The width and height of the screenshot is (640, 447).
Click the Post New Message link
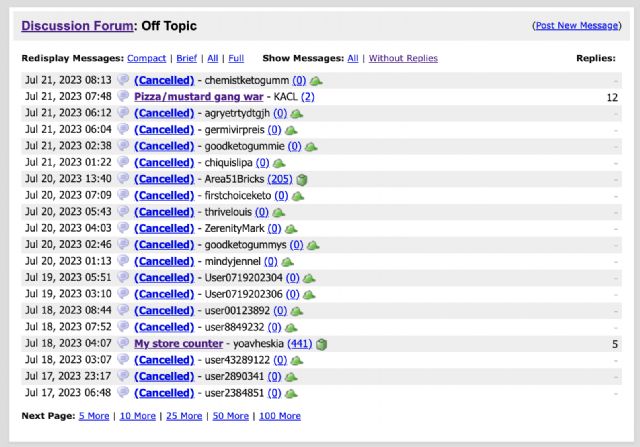(577, 26)
